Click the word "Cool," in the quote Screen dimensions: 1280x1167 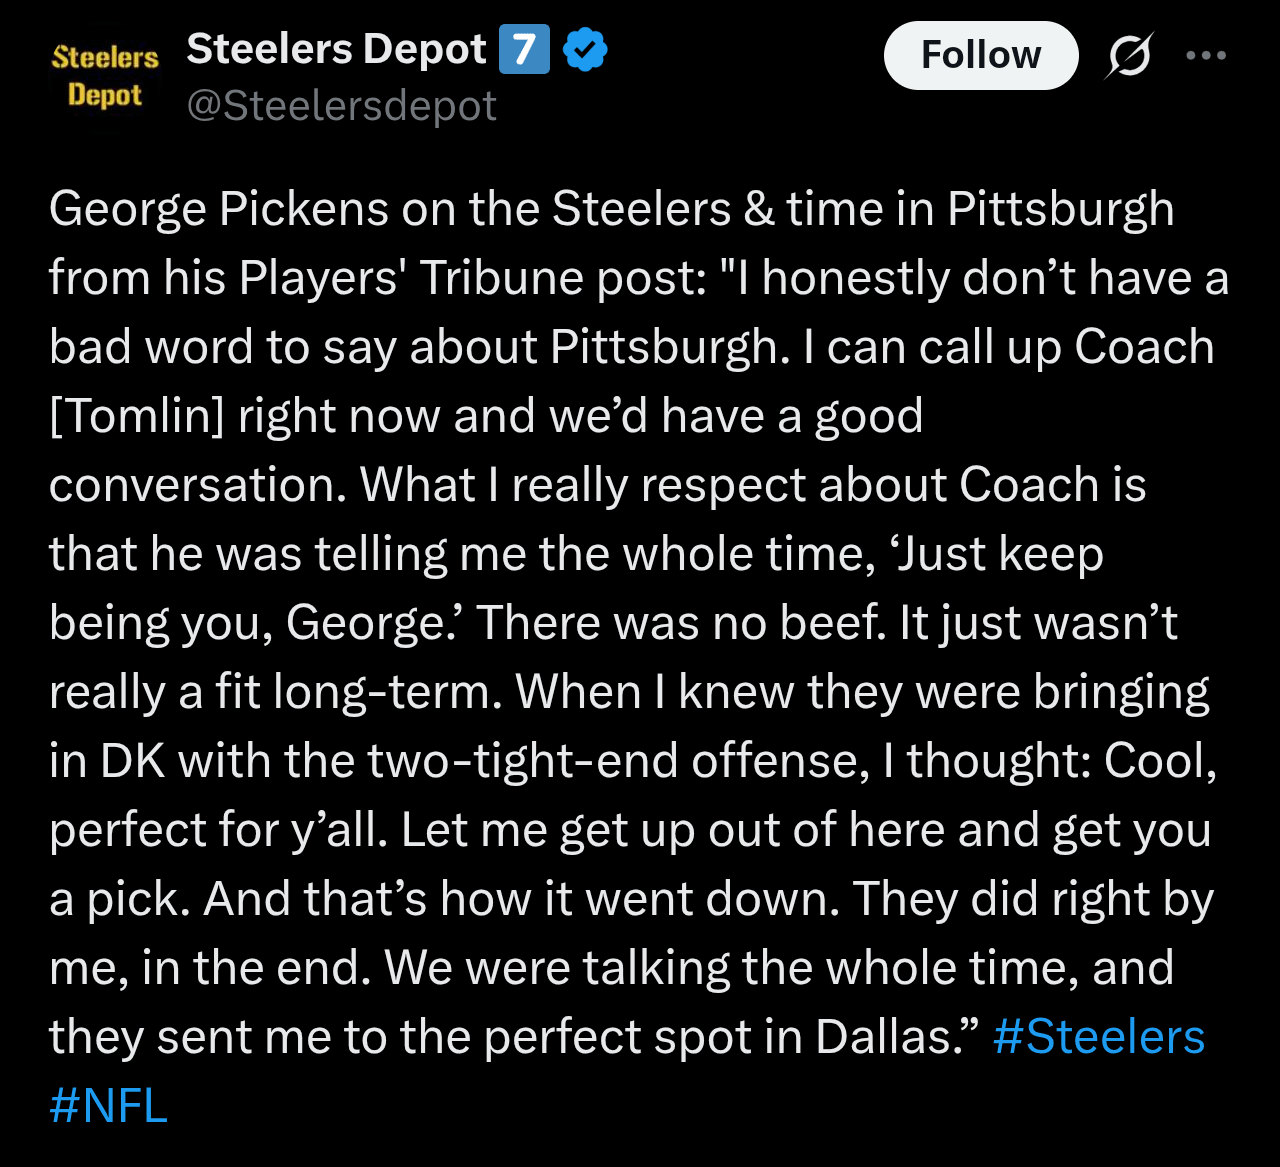(x=1160, y=761)
